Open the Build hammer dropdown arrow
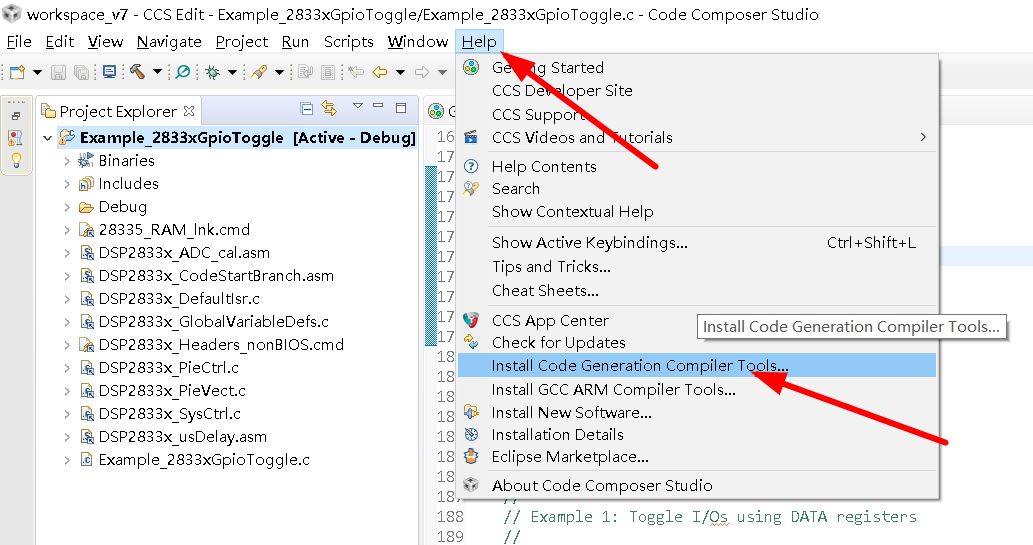Screen dimensions: 1033x545 pos(157,72)
